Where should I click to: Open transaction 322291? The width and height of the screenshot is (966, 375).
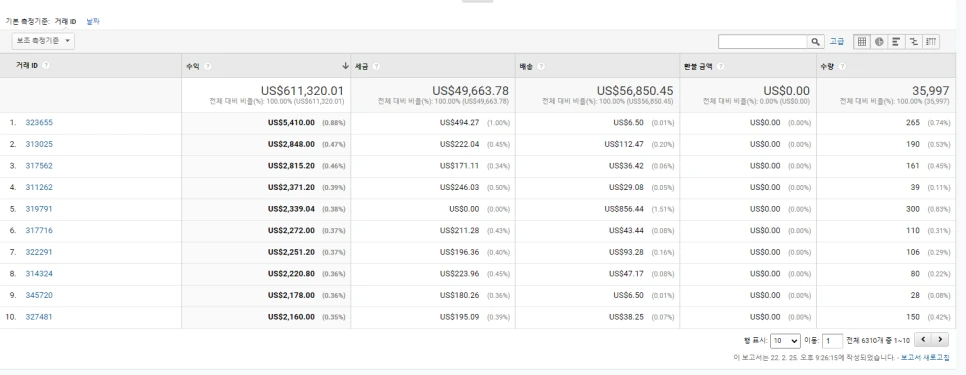39,252
